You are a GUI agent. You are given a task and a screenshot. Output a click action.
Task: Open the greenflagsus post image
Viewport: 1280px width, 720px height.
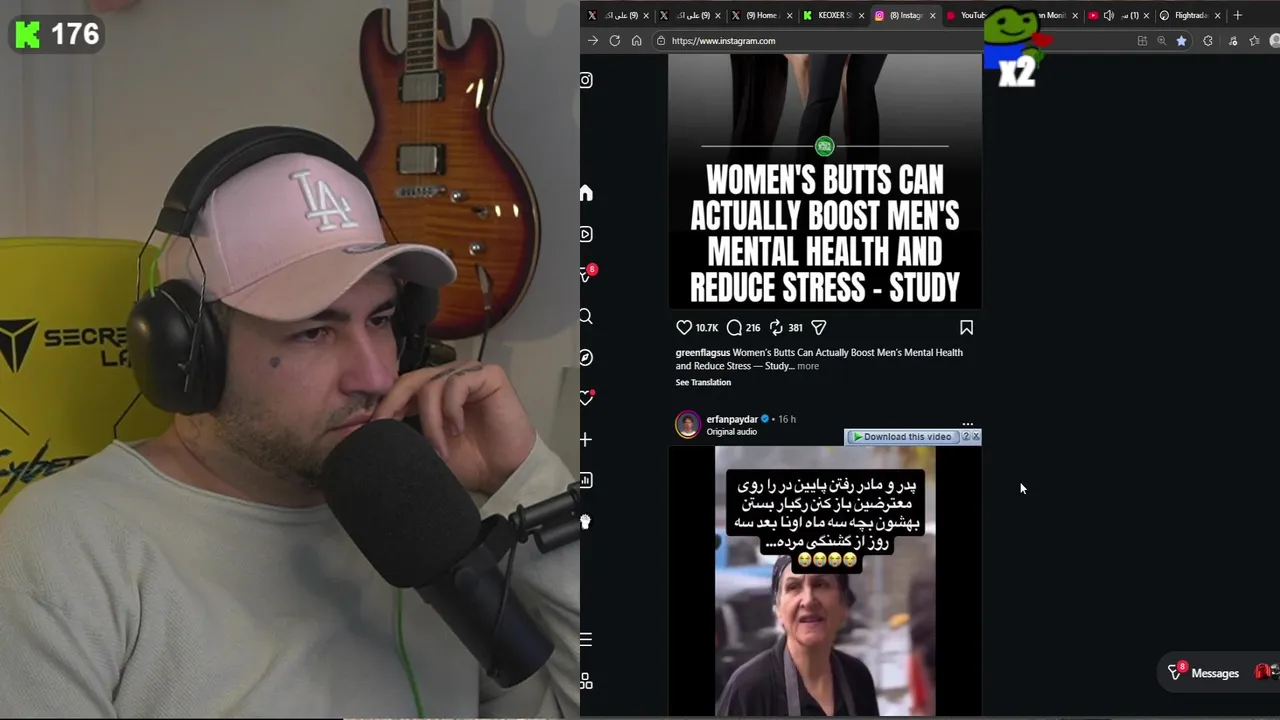825,181
